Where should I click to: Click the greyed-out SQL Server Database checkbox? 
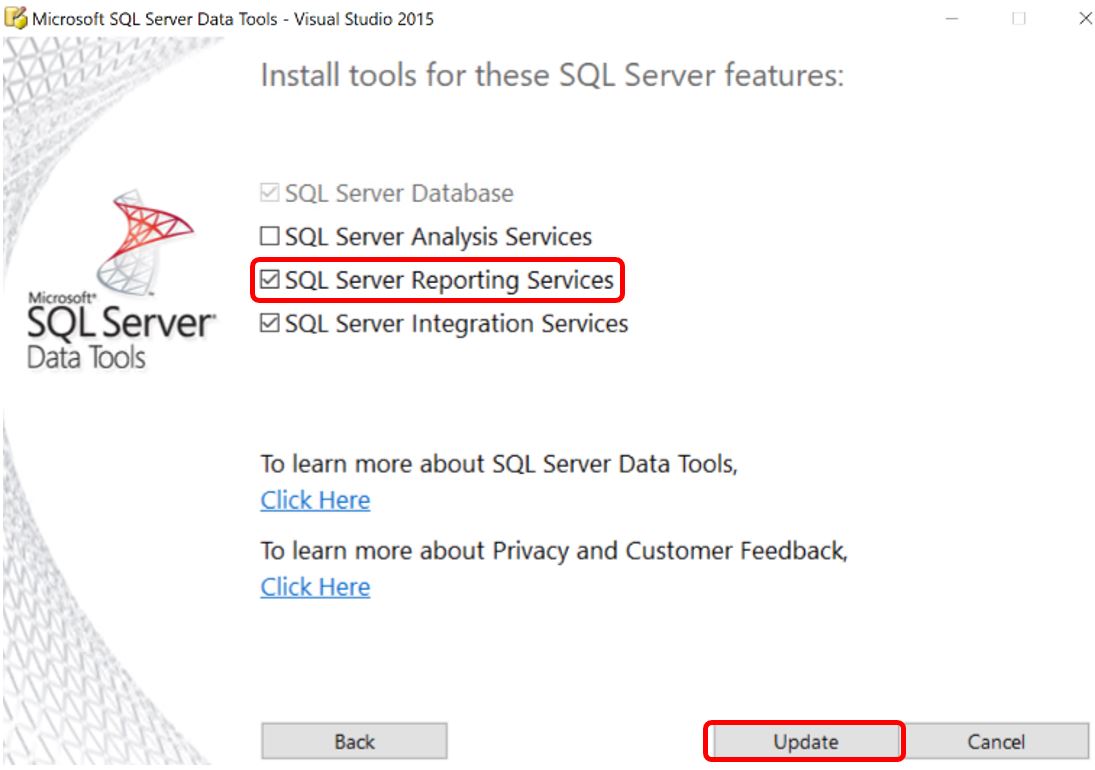tap(270, 194)
